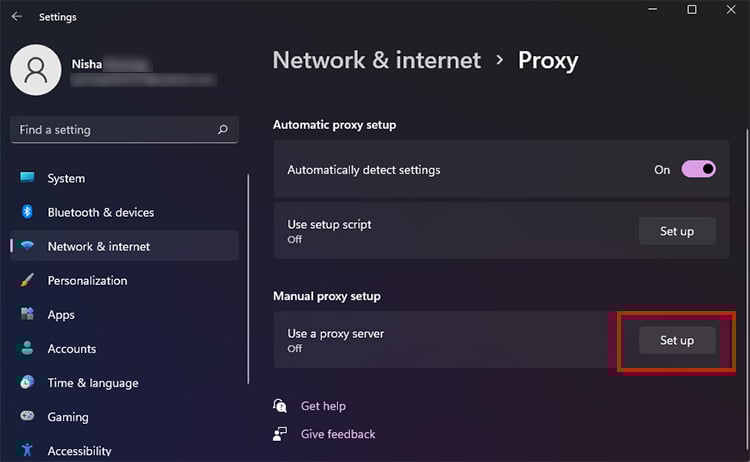Open System via its monitor icon

[x=27, y=178]
